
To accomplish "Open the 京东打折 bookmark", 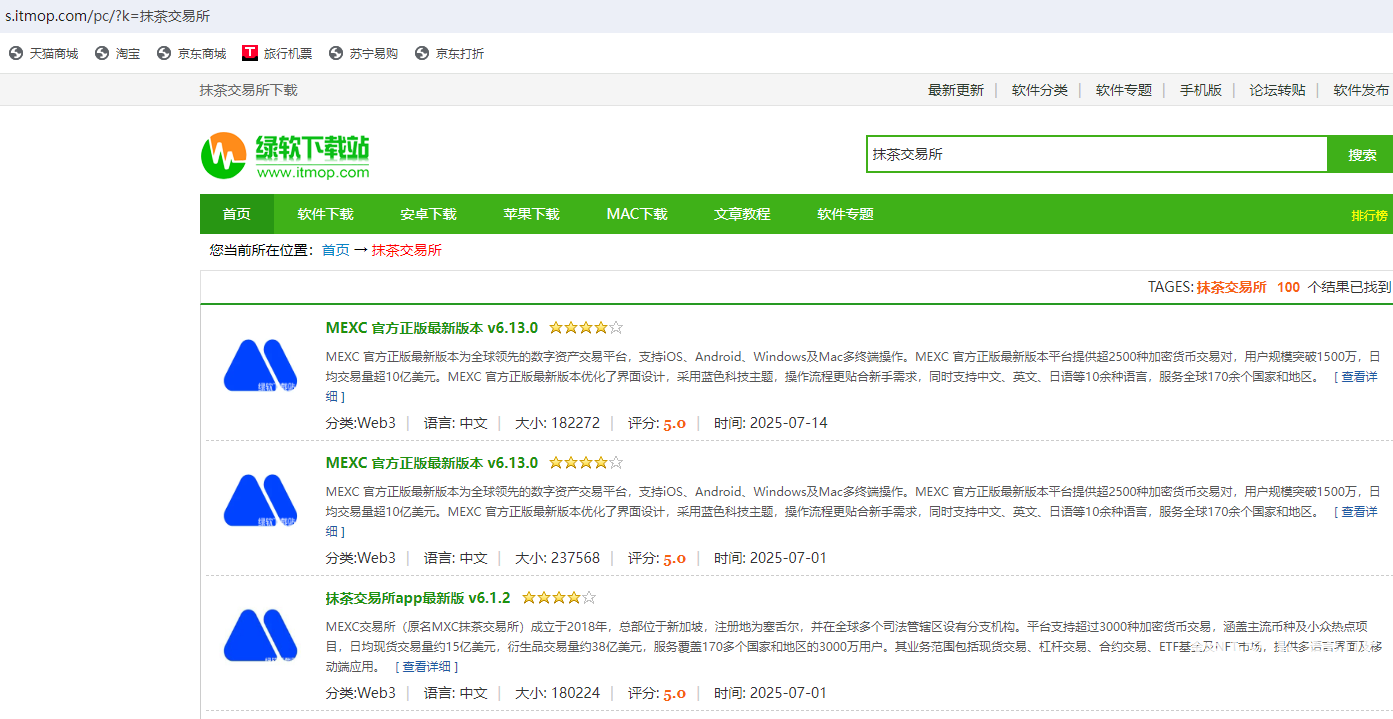I will click(x=449, y=54).
